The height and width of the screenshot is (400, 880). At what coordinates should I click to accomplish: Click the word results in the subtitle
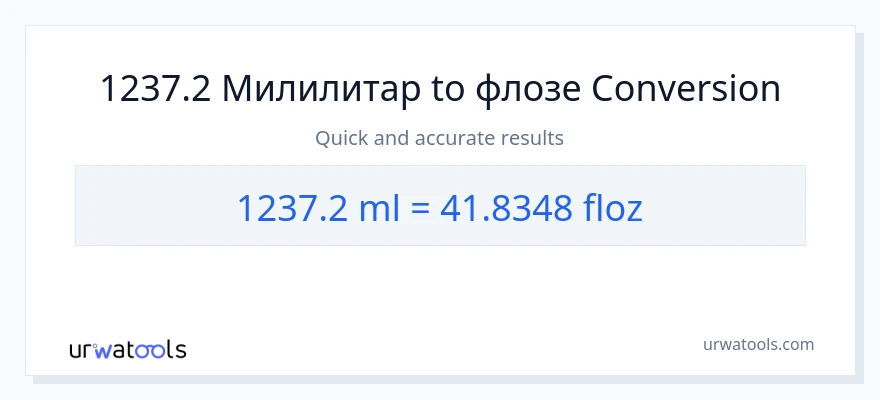coord(532,138)
